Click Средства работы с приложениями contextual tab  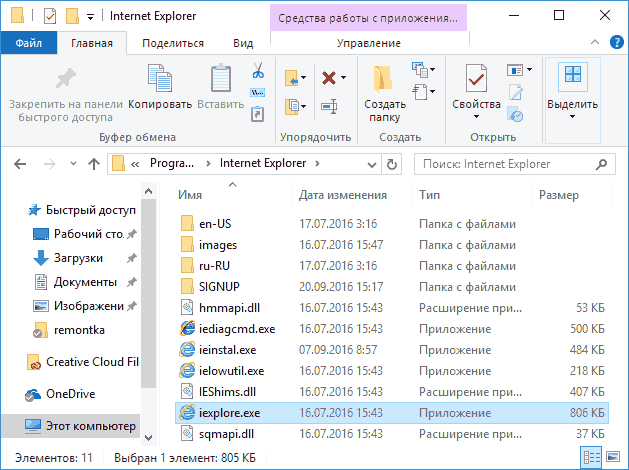click(x=368, y=18)
